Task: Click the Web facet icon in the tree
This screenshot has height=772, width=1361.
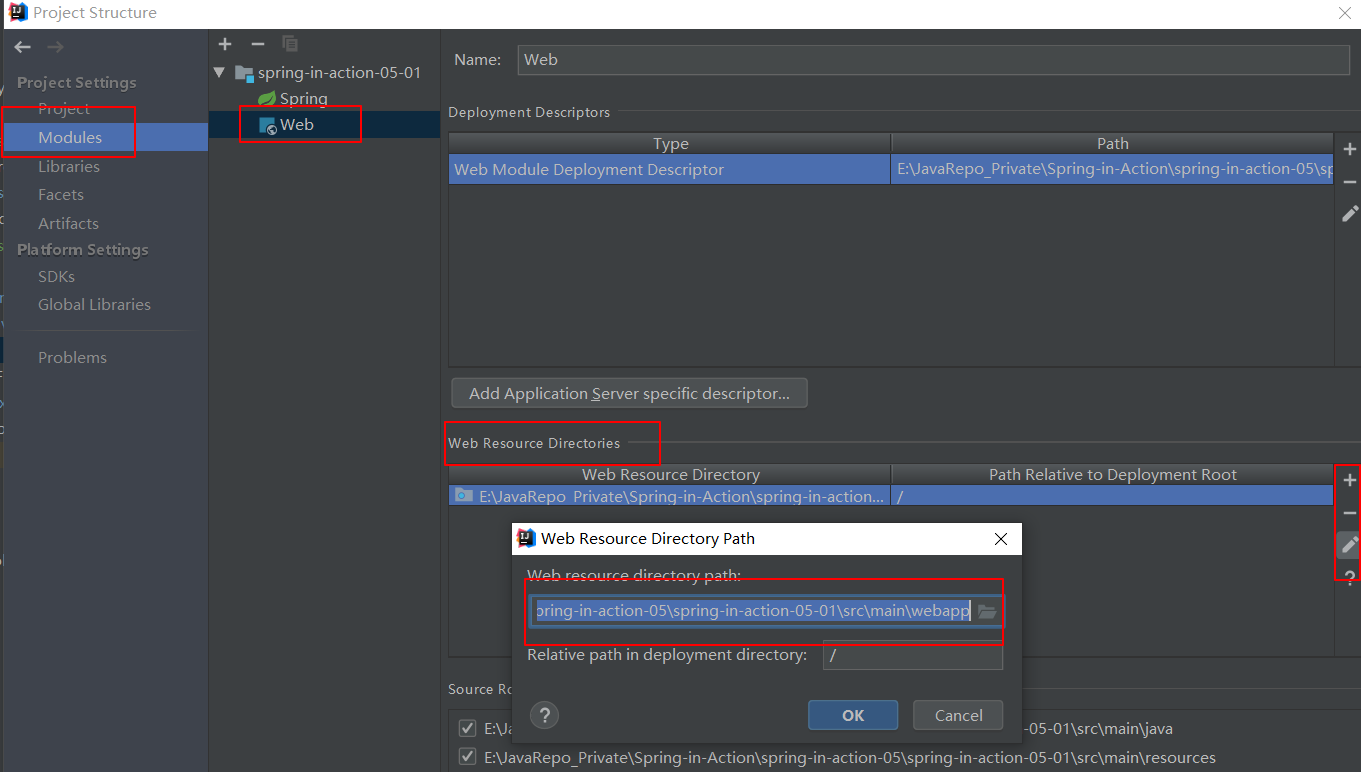Action: tap(268, 125)
